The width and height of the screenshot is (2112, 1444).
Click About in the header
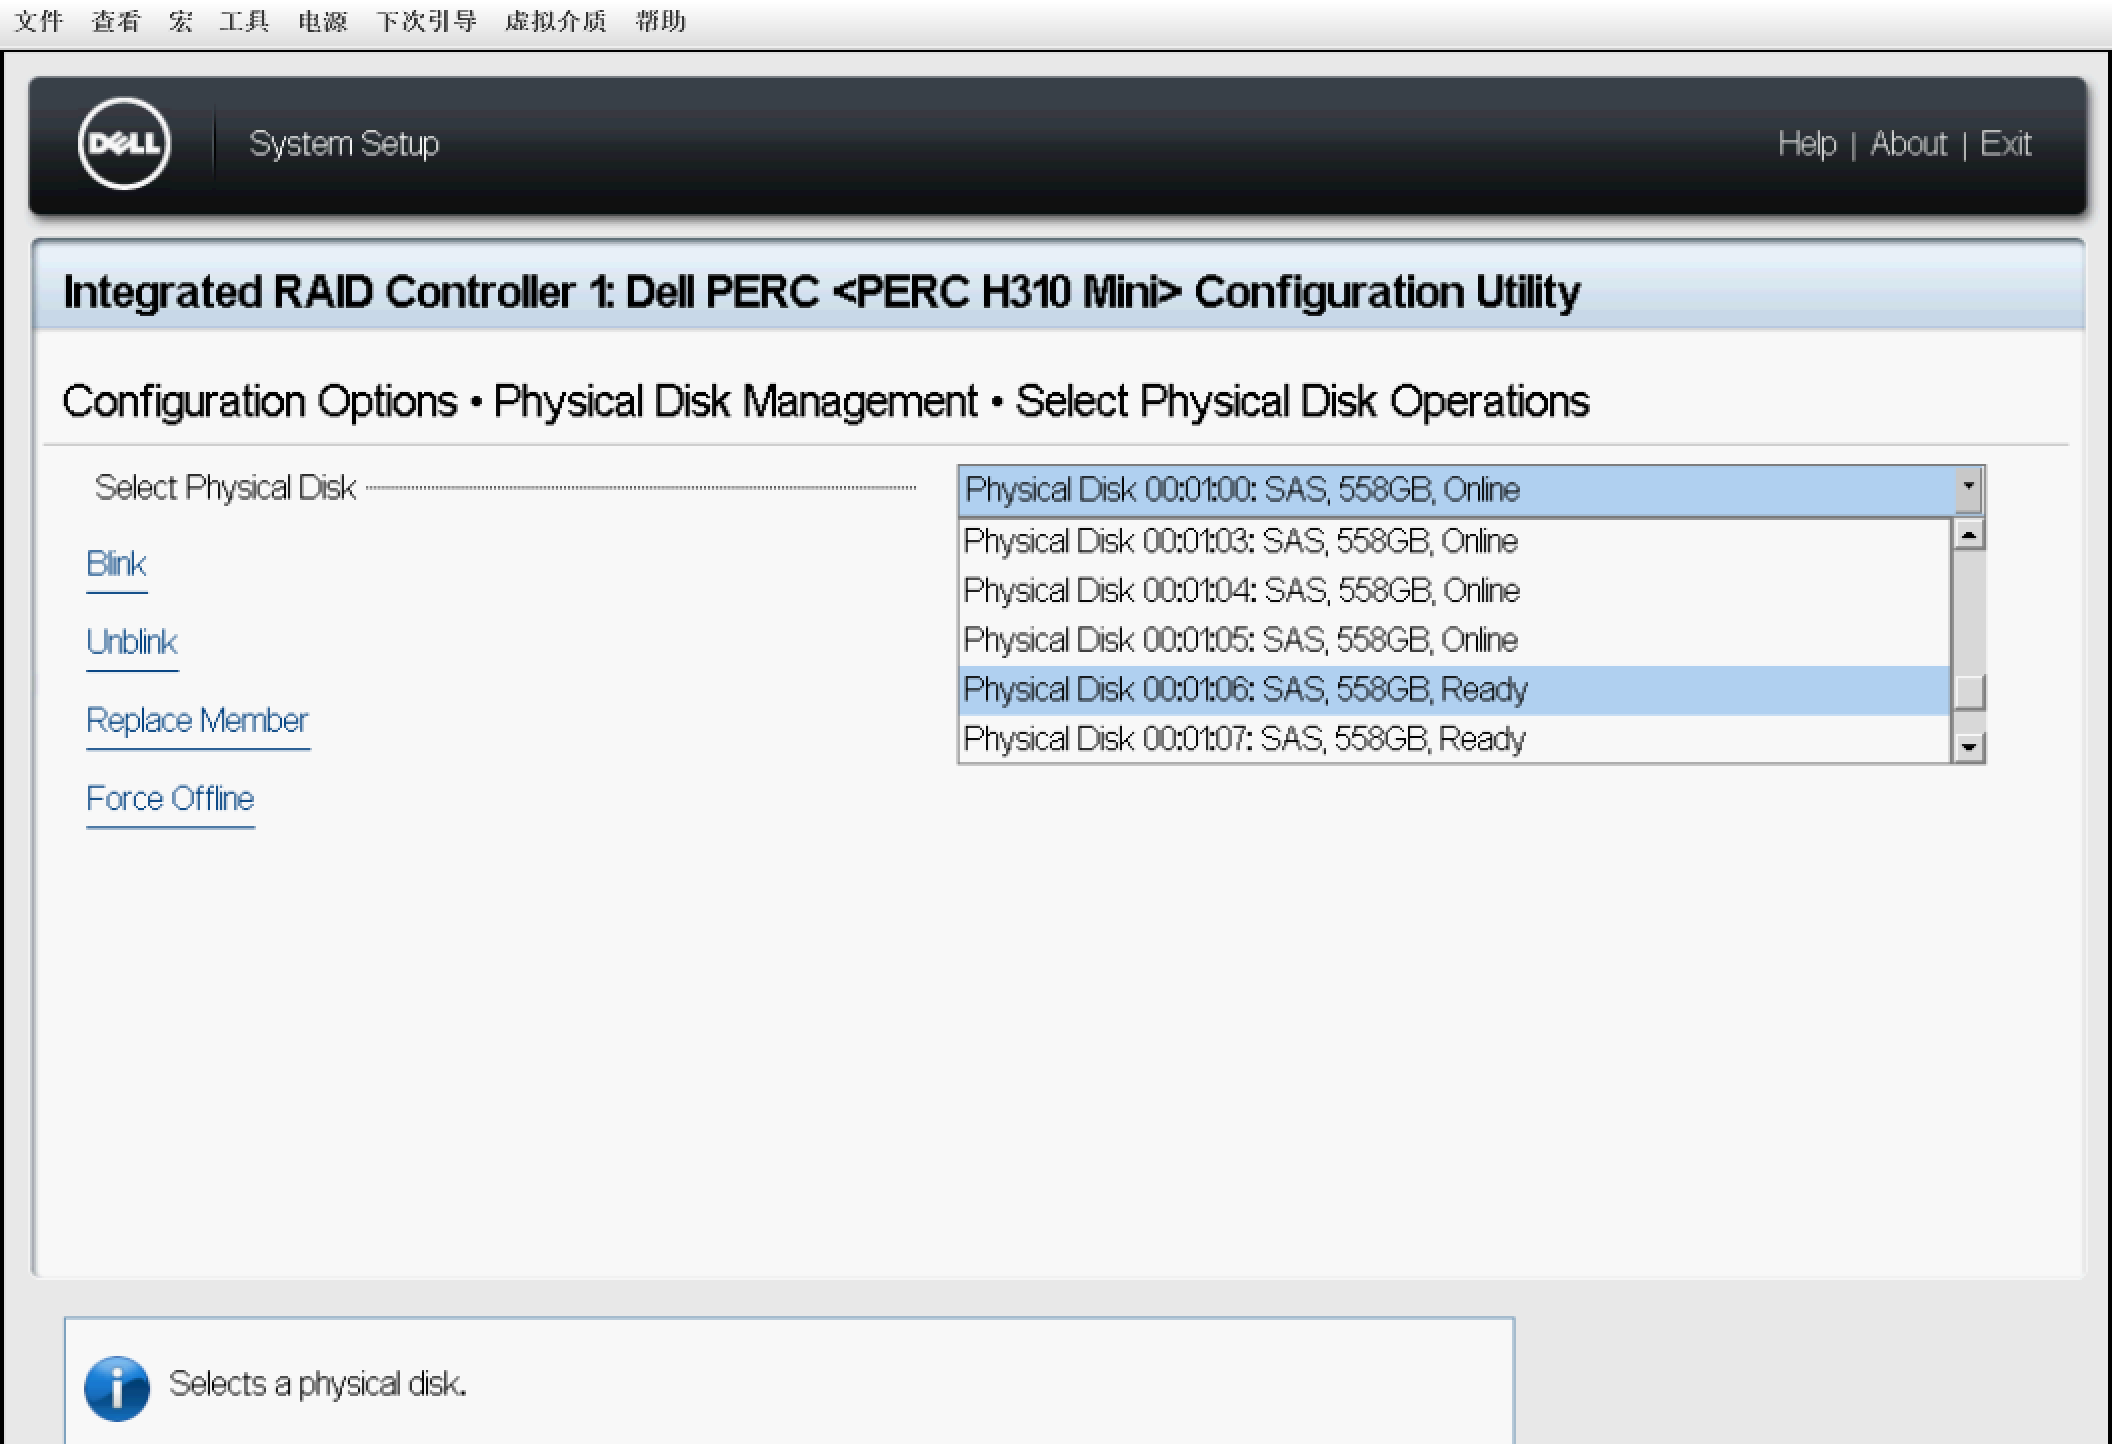click(1908, 144)
